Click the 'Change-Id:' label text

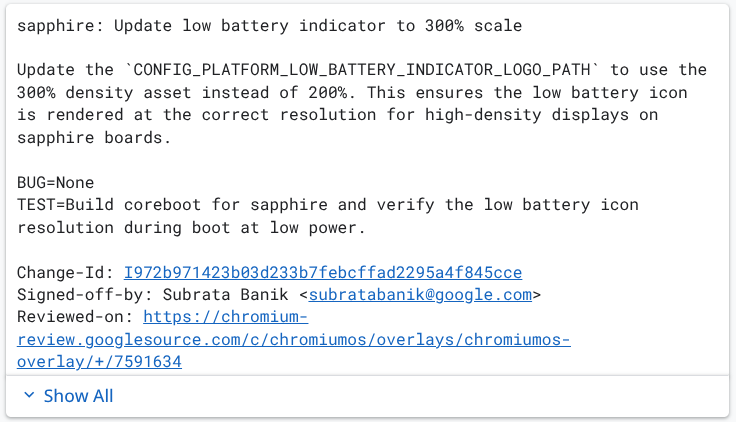click(x=65, y=272)
